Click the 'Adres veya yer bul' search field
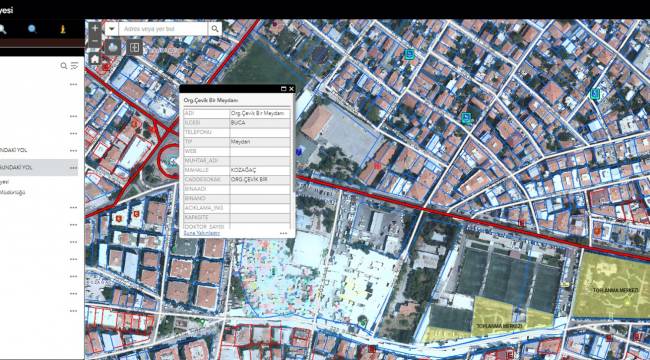Viewport: 650px width, 360px height. [163, 29]
